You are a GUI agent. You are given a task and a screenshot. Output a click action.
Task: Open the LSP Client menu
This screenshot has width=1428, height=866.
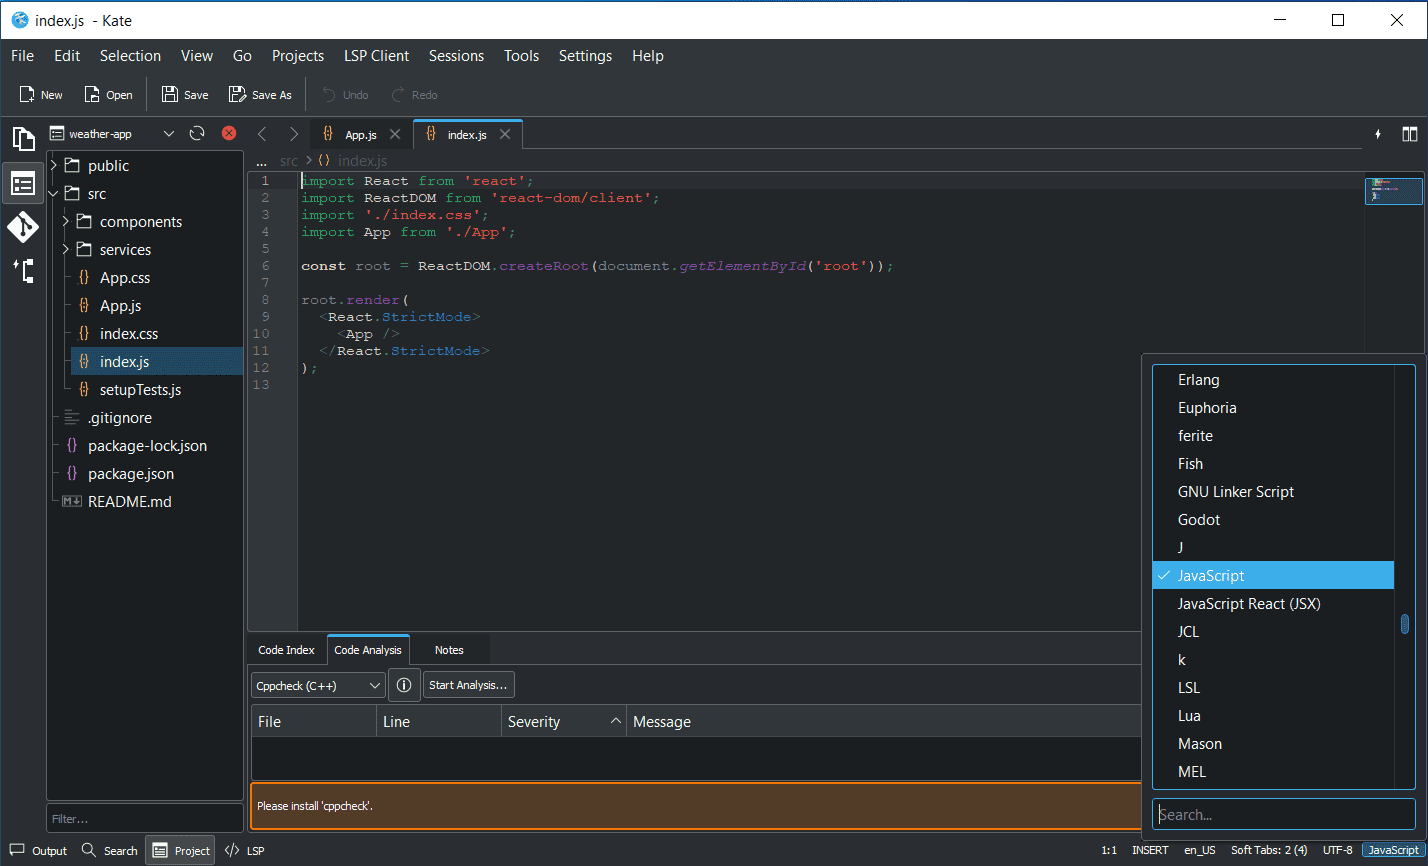point(376,56)
